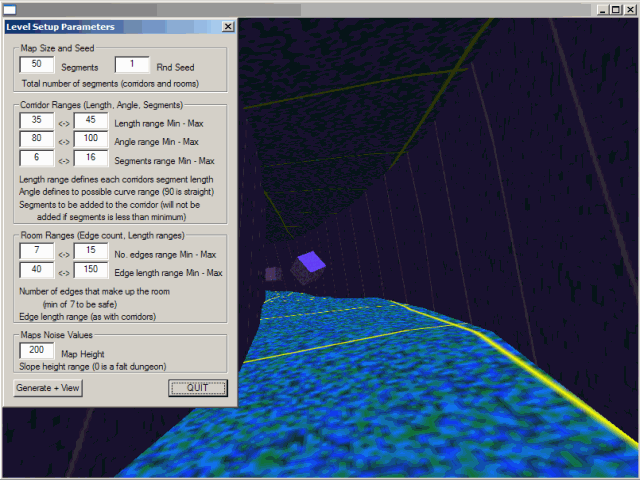640x480 pixels.
Task: Focus the Segments range Min field
Action: click(x=37, y=158)
